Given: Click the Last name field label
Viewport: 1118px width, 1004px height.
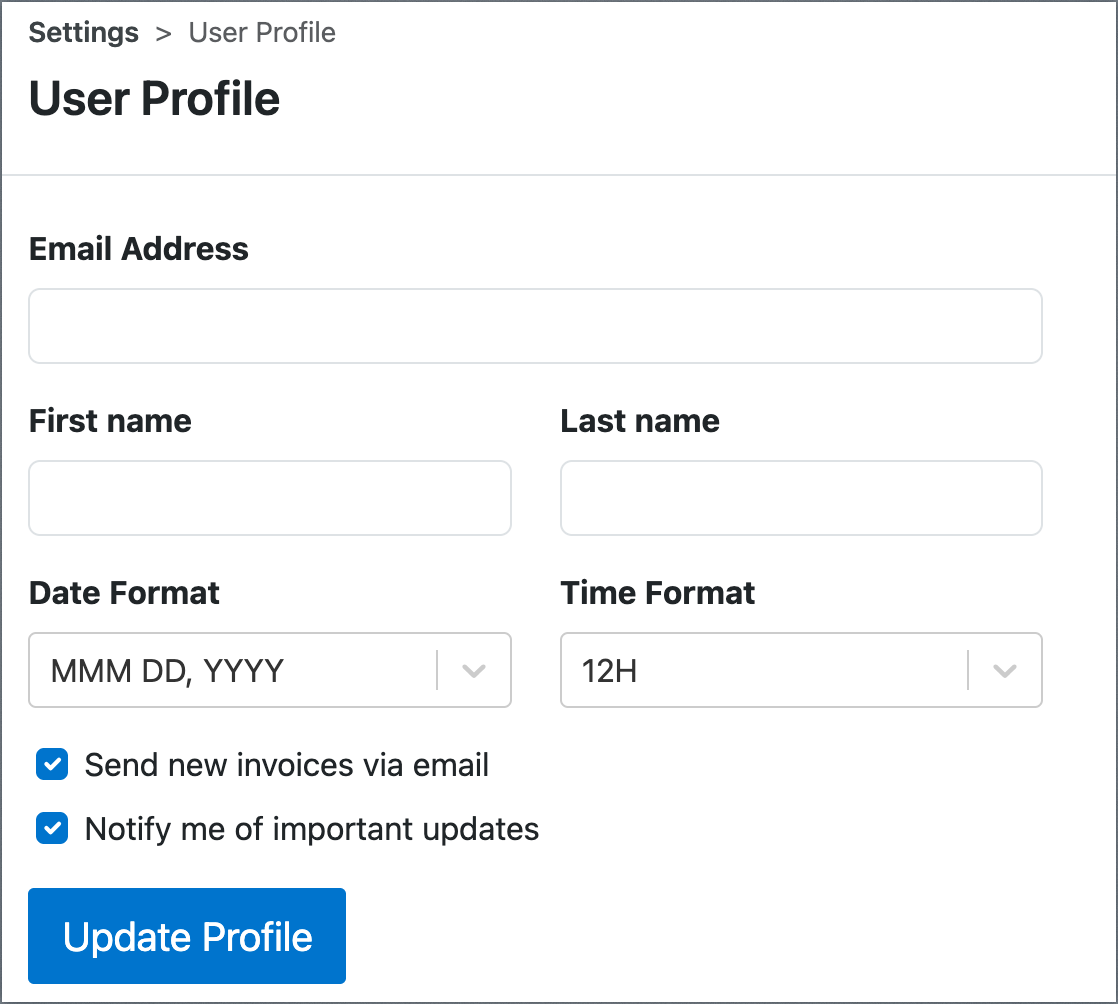Looking at the screenshot, I should coord(640,421).
